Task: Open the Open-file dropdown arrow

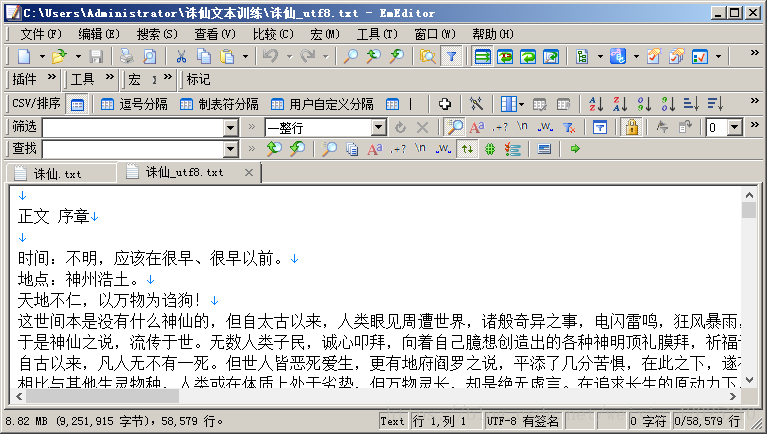Action: tap(78, 56)
